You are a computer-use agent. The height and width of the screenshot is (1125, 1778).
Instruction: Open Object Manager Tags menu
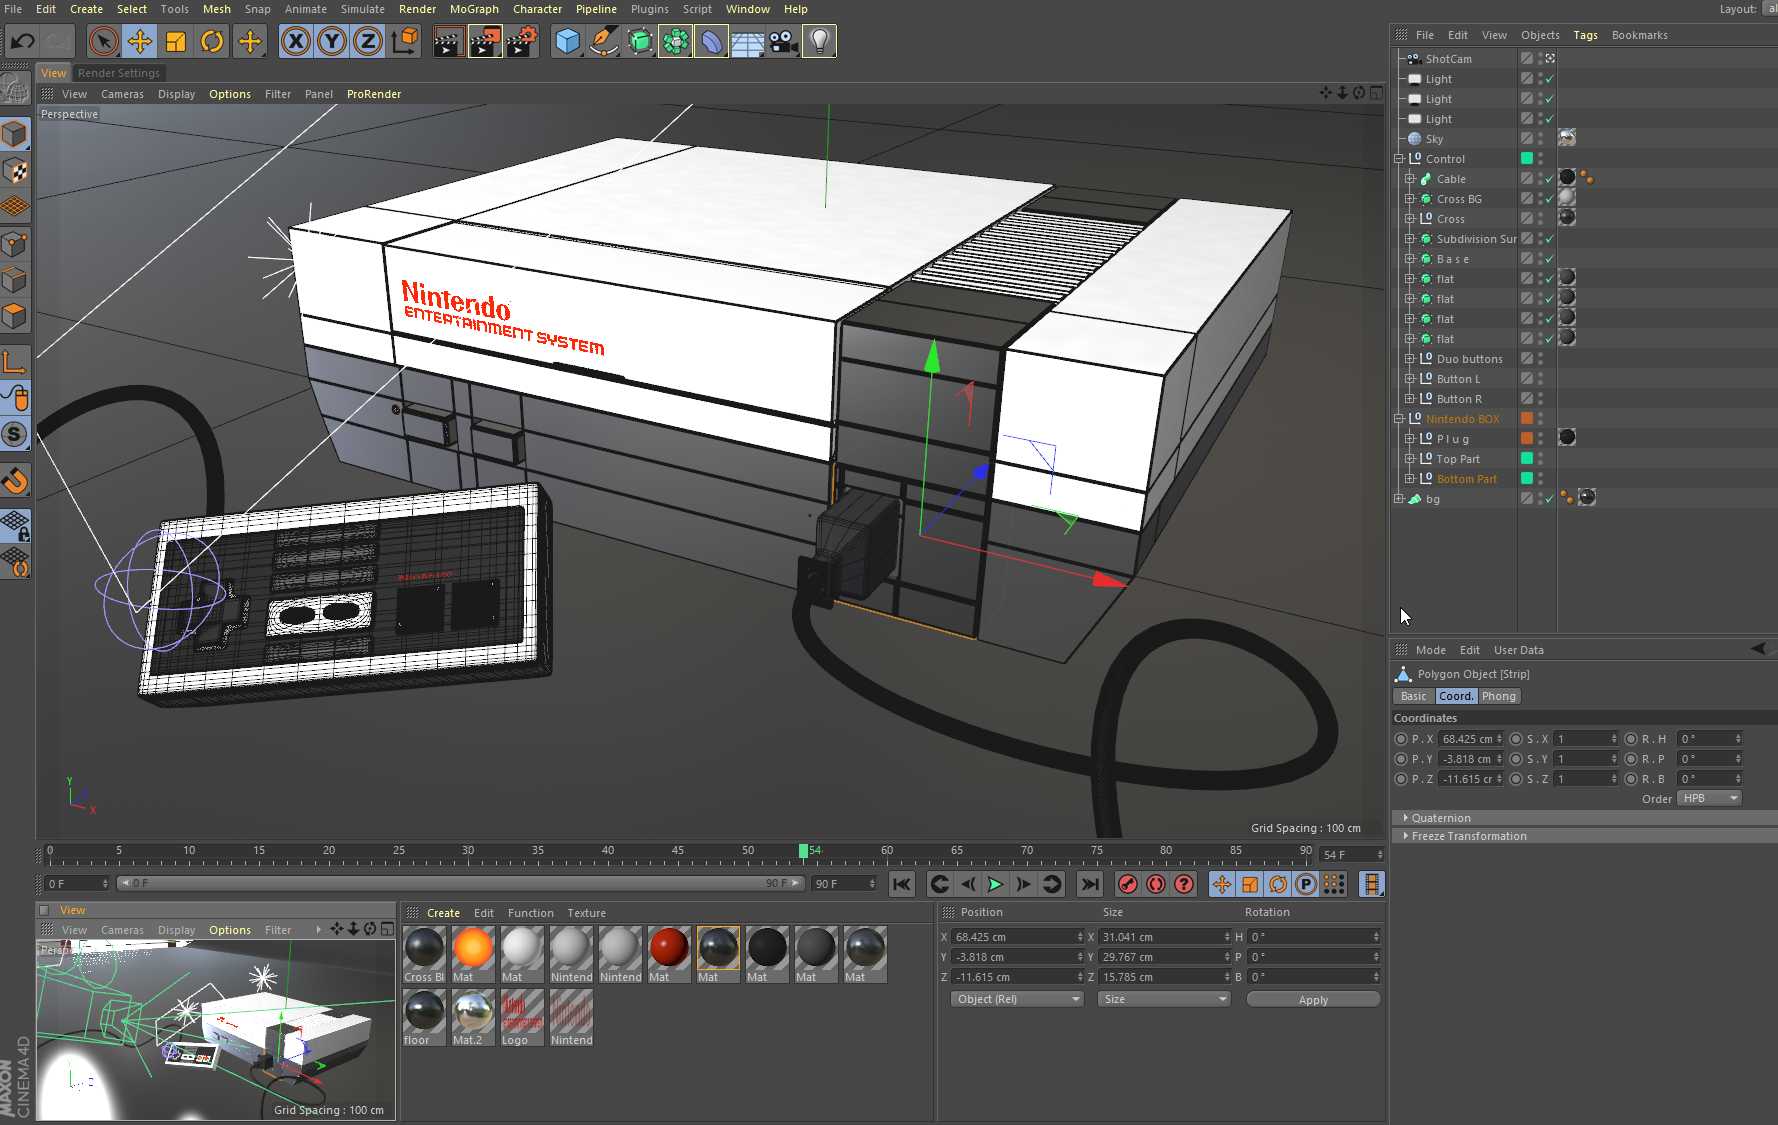pos(1585,35)
